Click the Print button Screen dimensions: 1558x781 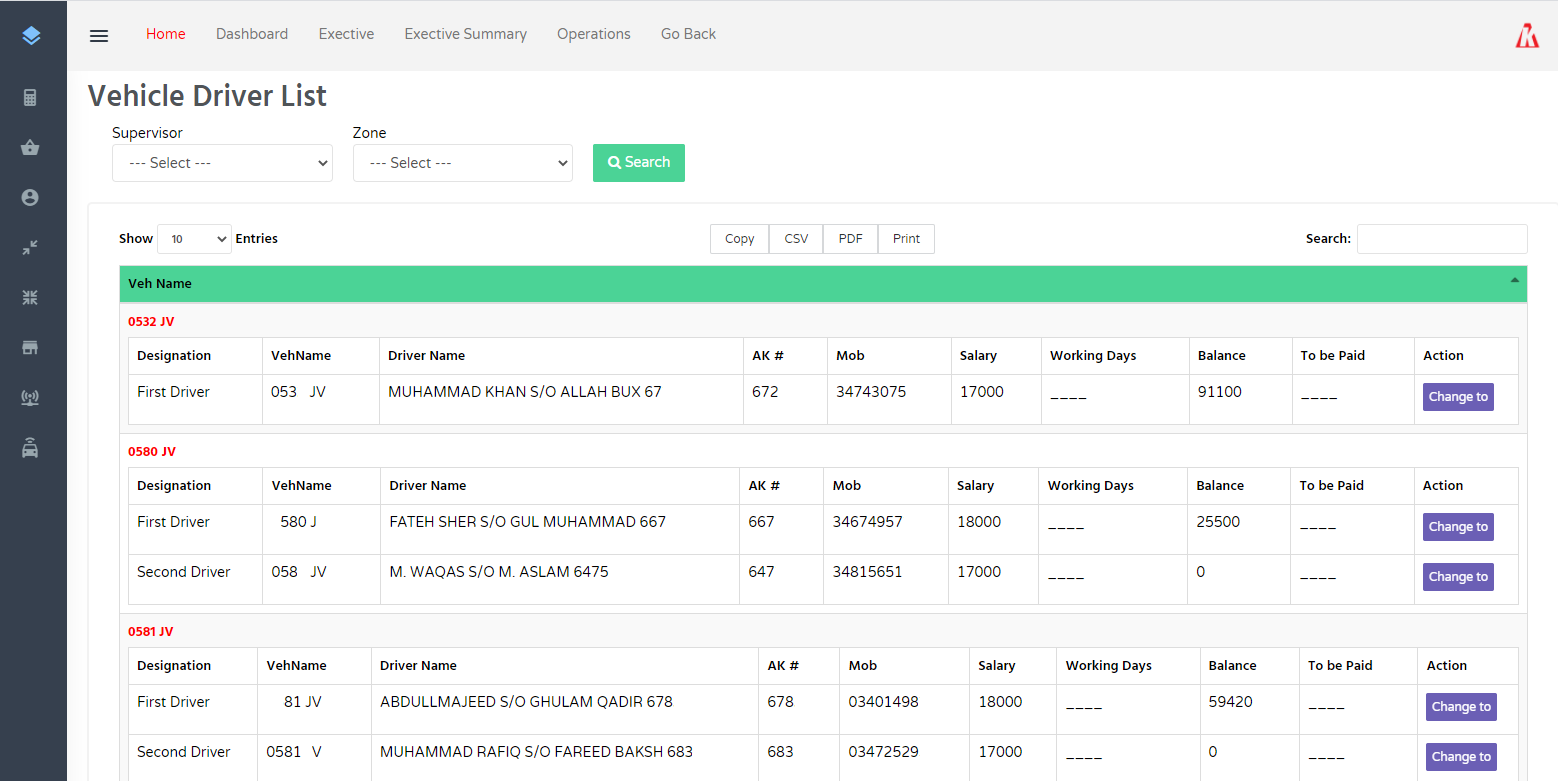(906, 239)
